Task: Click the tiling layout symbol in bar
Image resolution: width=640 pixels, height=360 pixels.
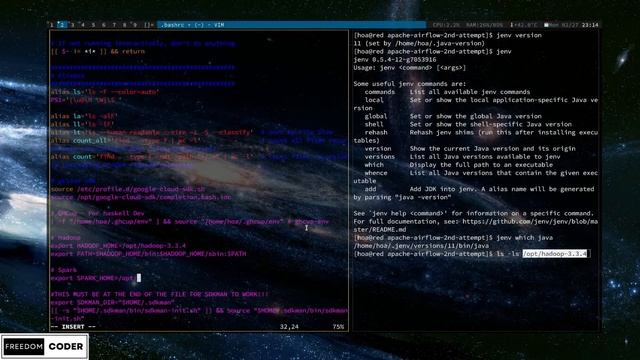Action: [x=149, y=25]
